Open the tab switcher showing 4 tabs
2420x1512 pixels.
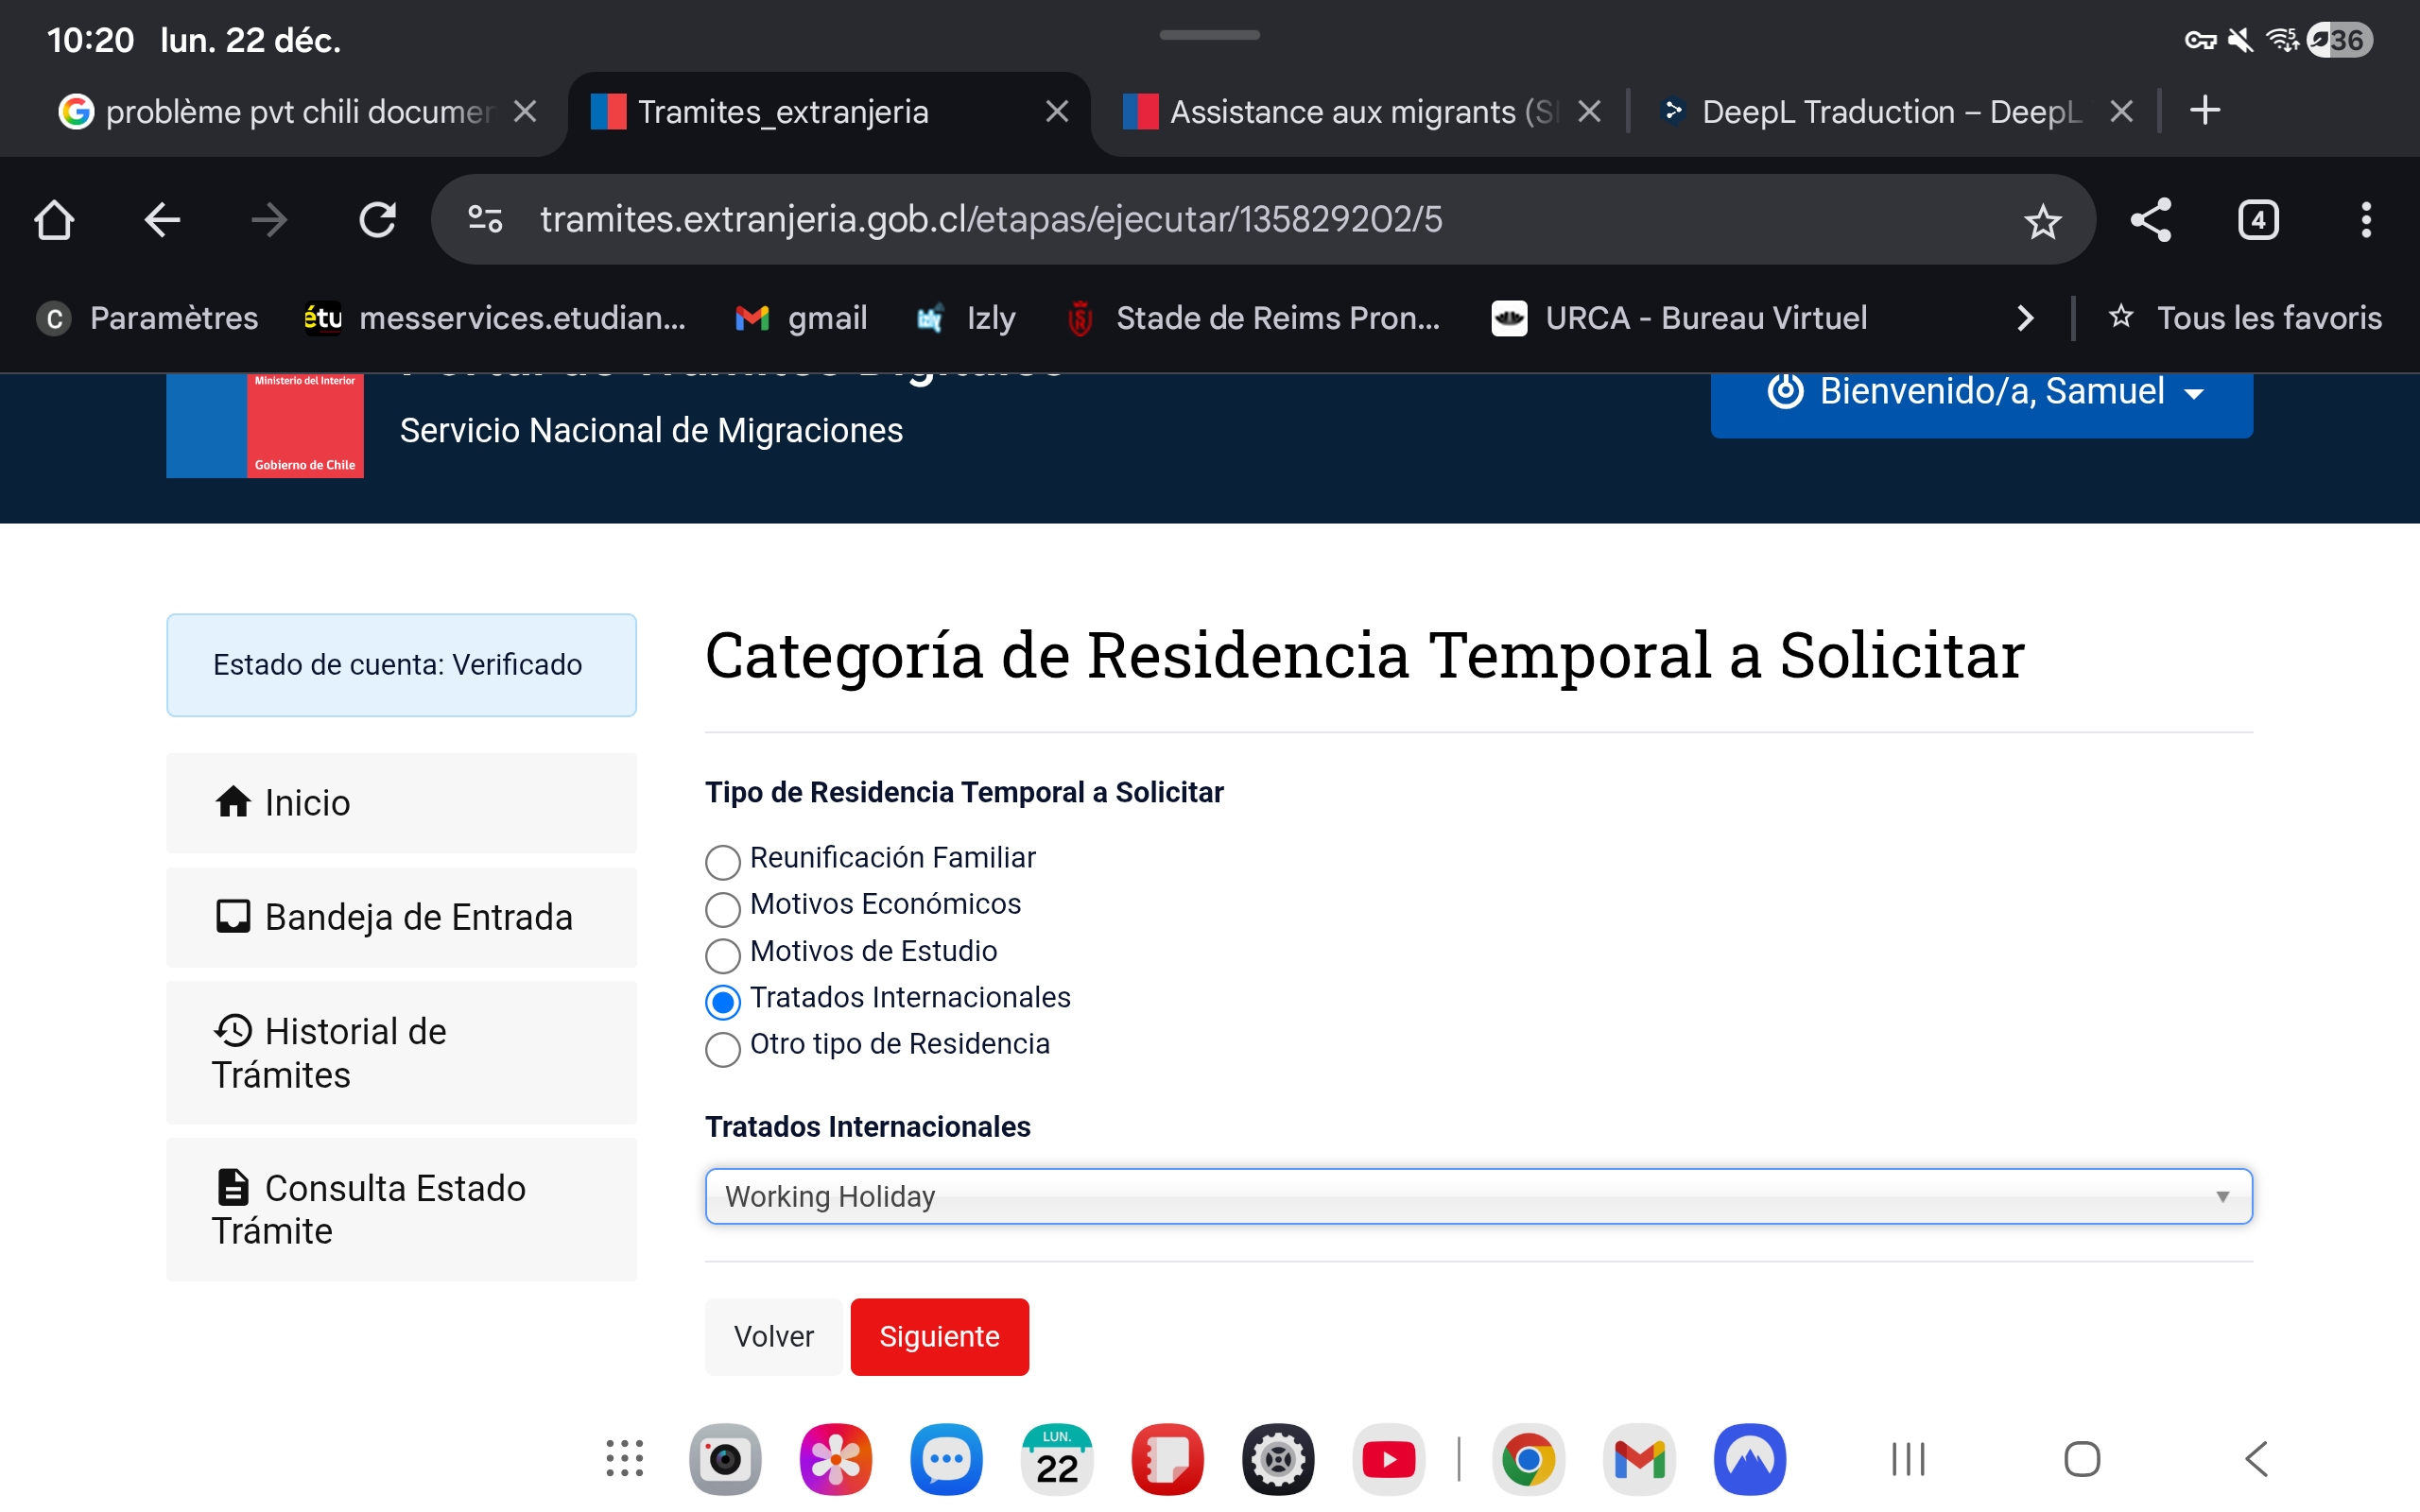(2258, 220)
